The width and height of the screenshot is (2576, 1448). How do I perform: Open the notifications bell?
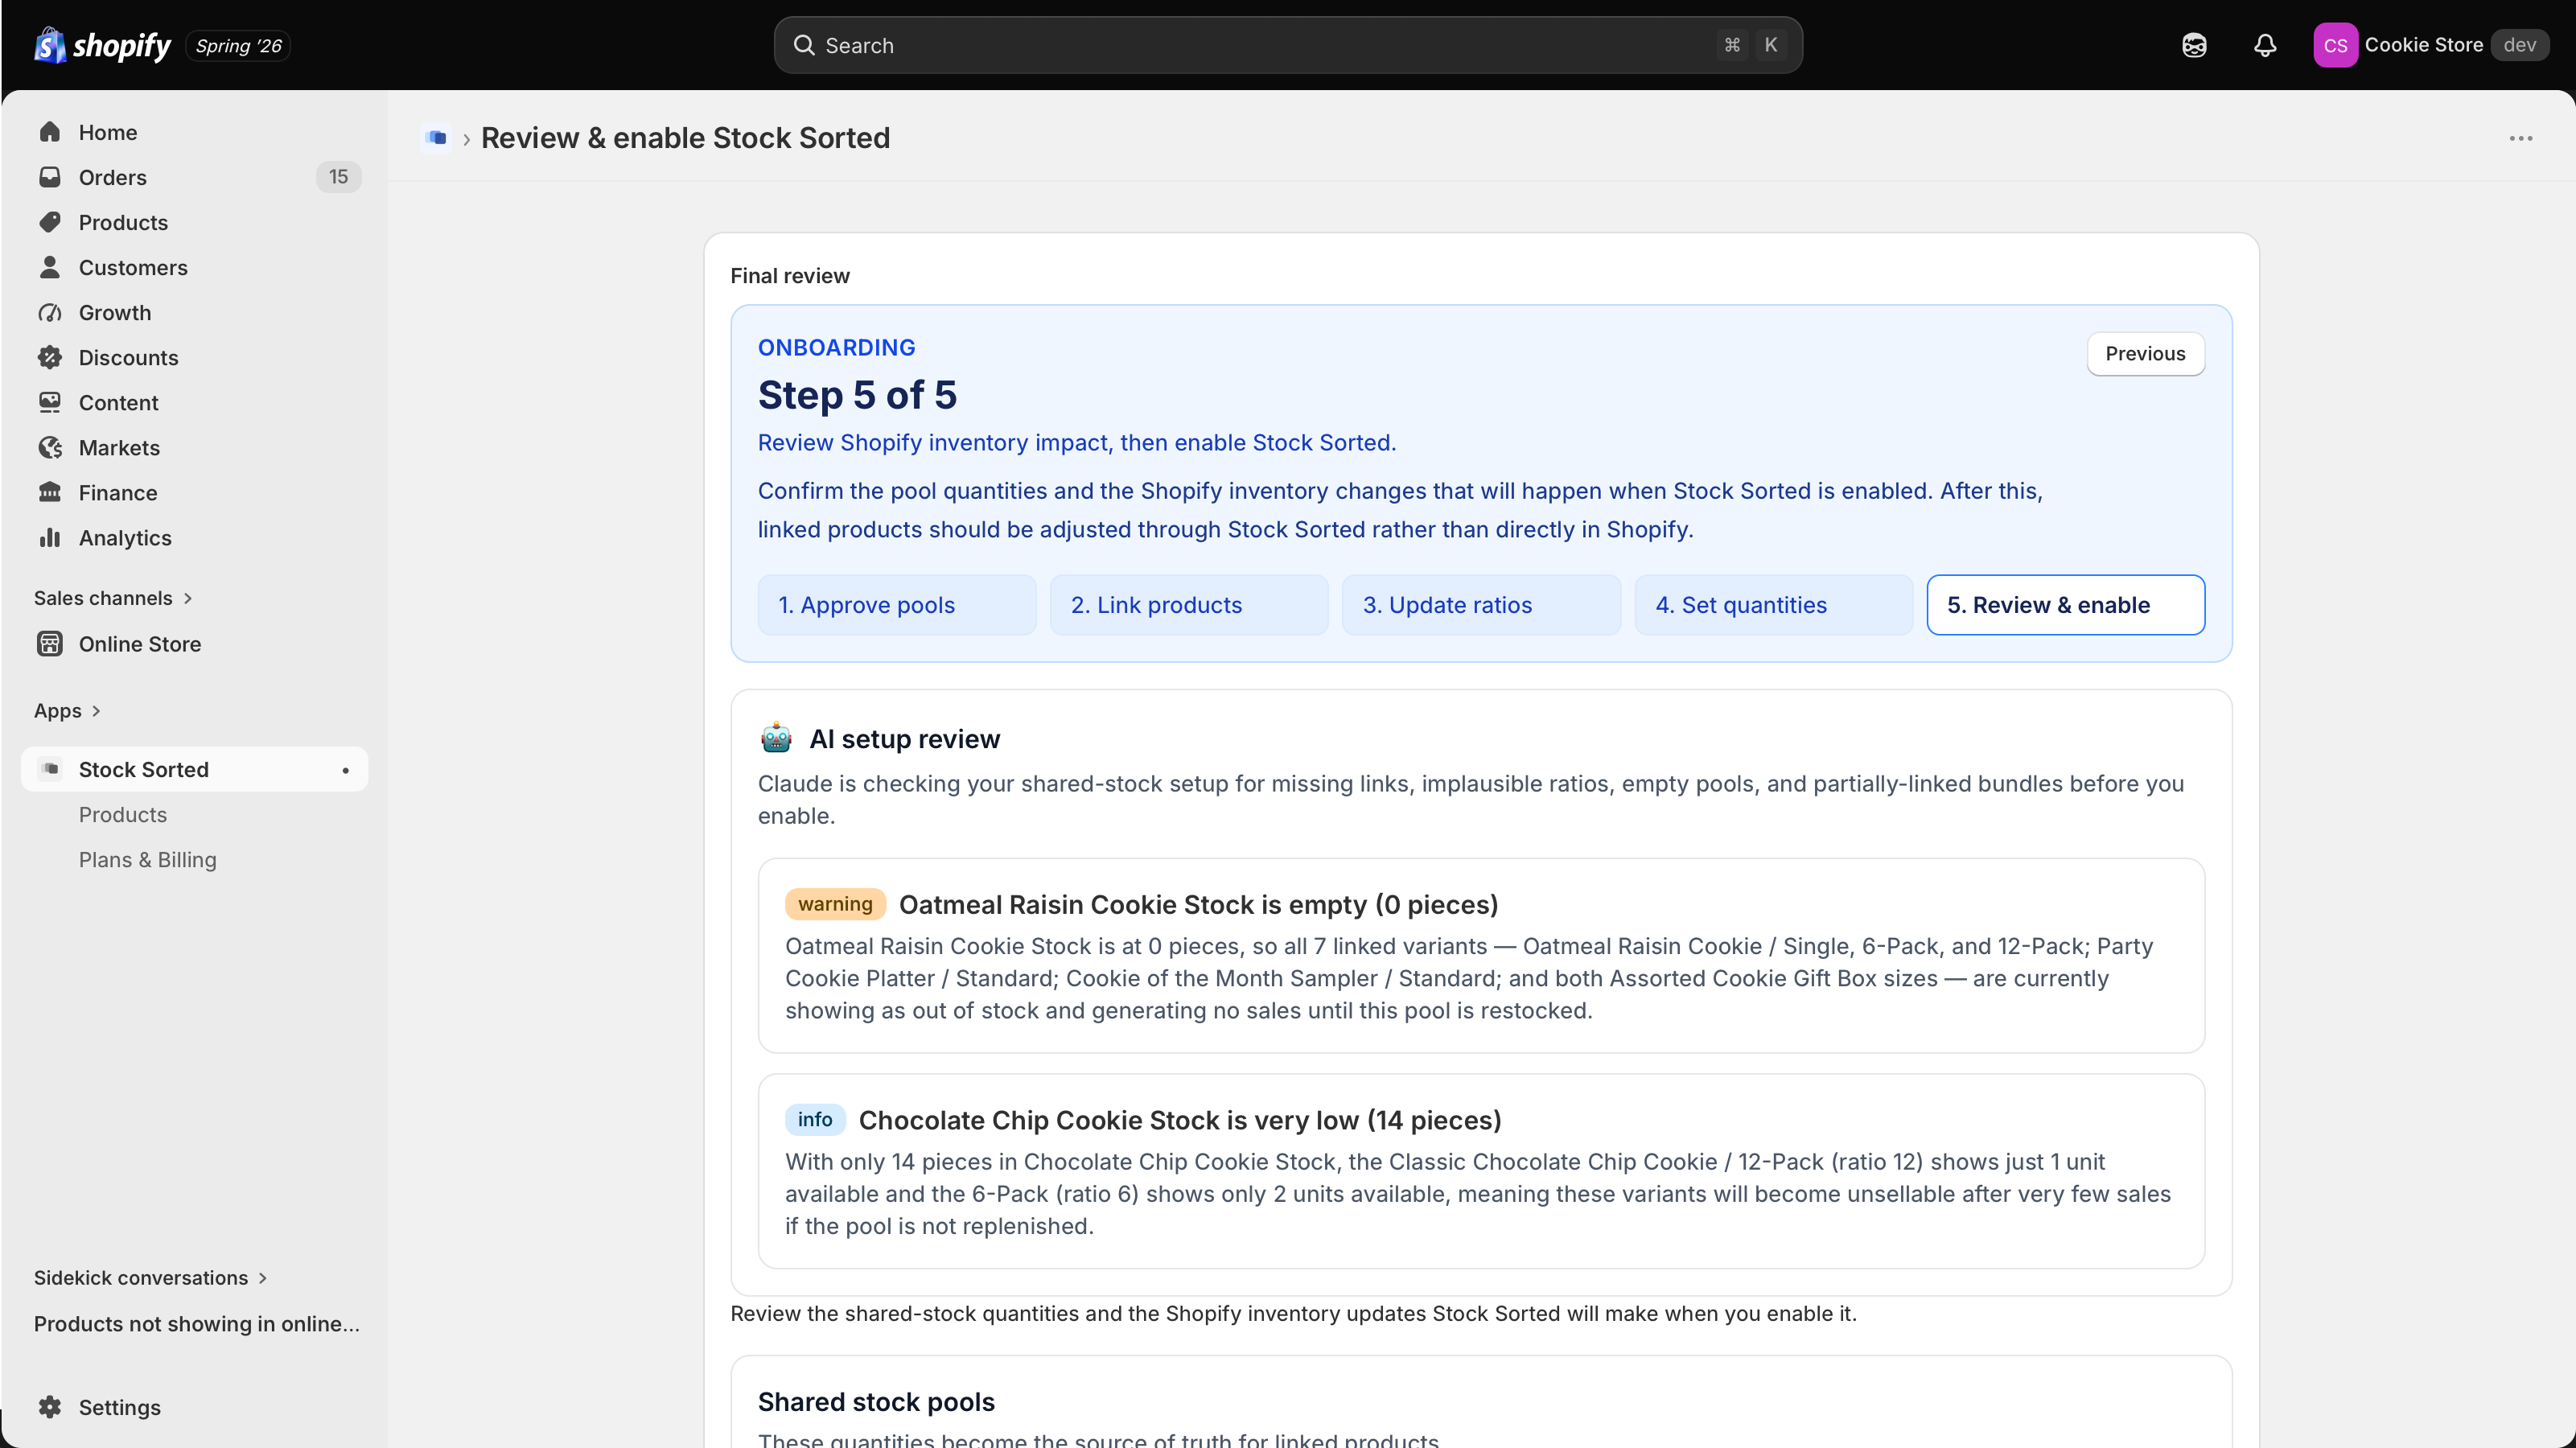coord(2265,45)
